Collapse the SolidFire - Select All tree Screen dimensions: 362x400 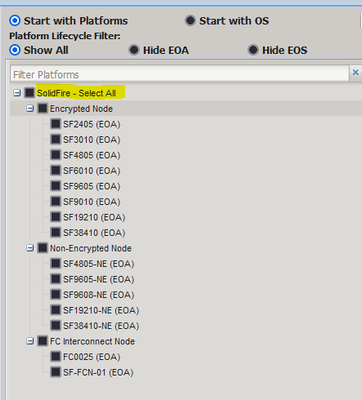[x=17, y=93]
